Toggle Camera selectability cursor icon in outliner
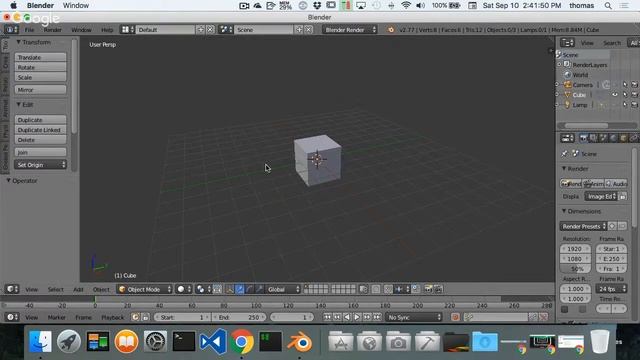Image resolution: width=640 pixels, height=360 pixels. click(624, 85)
